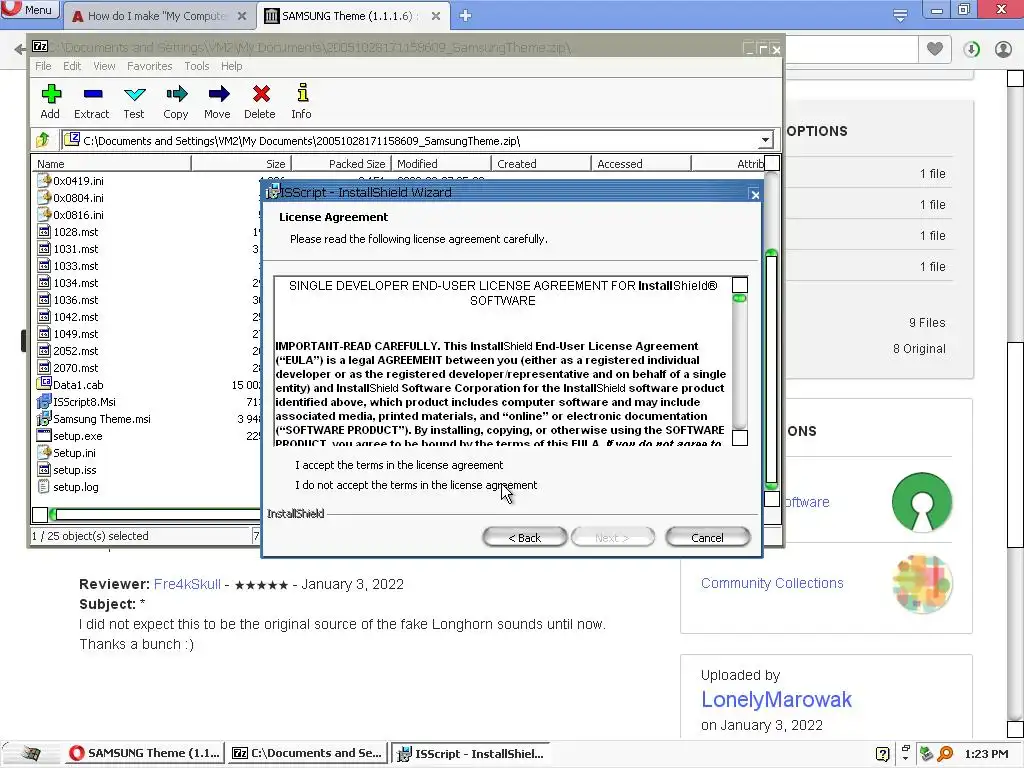This screenshot has height=768, width=1024.
Task: Select the Data1.cab file icon
Action: click(44, 384)
